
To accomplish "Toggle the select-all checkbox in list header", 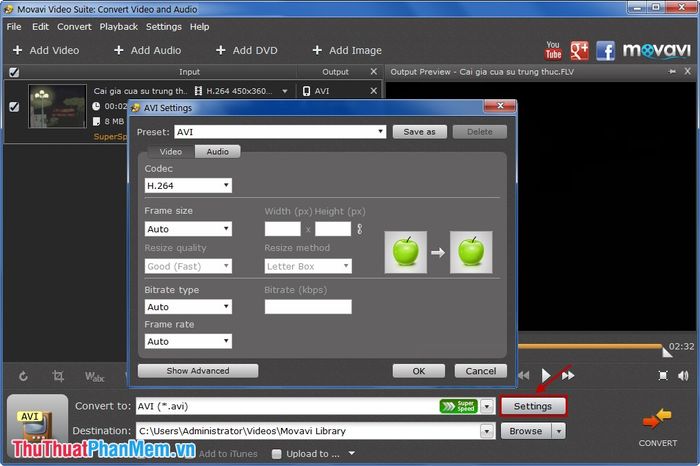I will click(x=14, y=72).
